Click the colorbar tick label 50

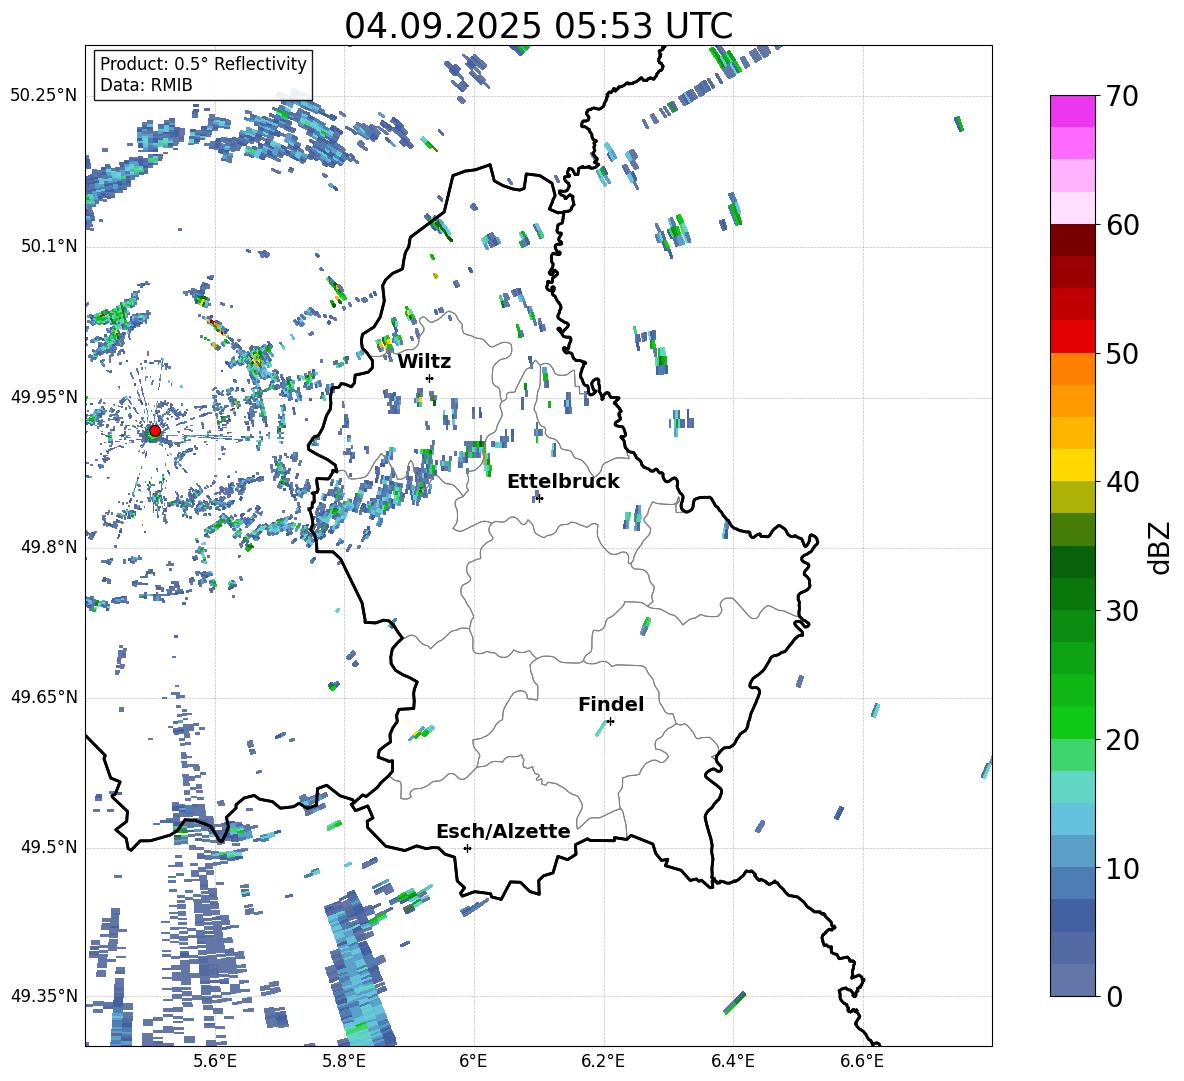click(1122, 353)
